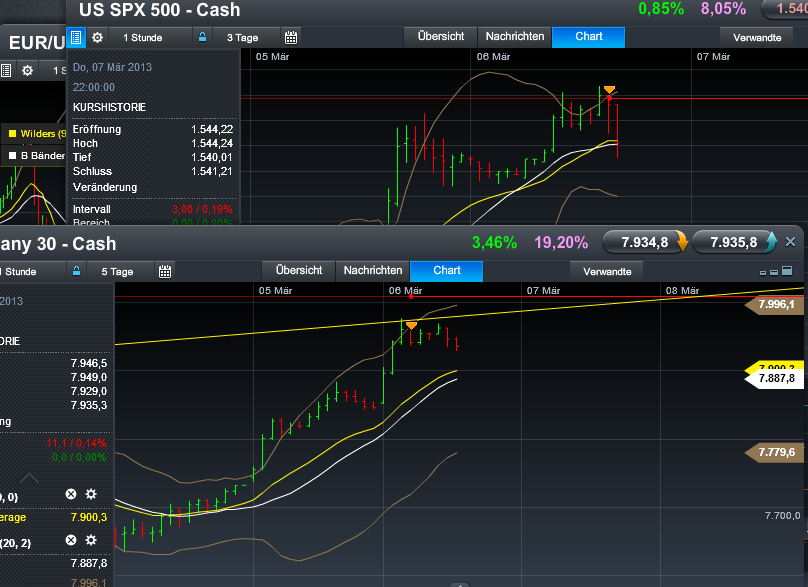Screen dimensions: 808x587
Task: Open the Übersicht tab on Germany 30
Action: [298, 270]
